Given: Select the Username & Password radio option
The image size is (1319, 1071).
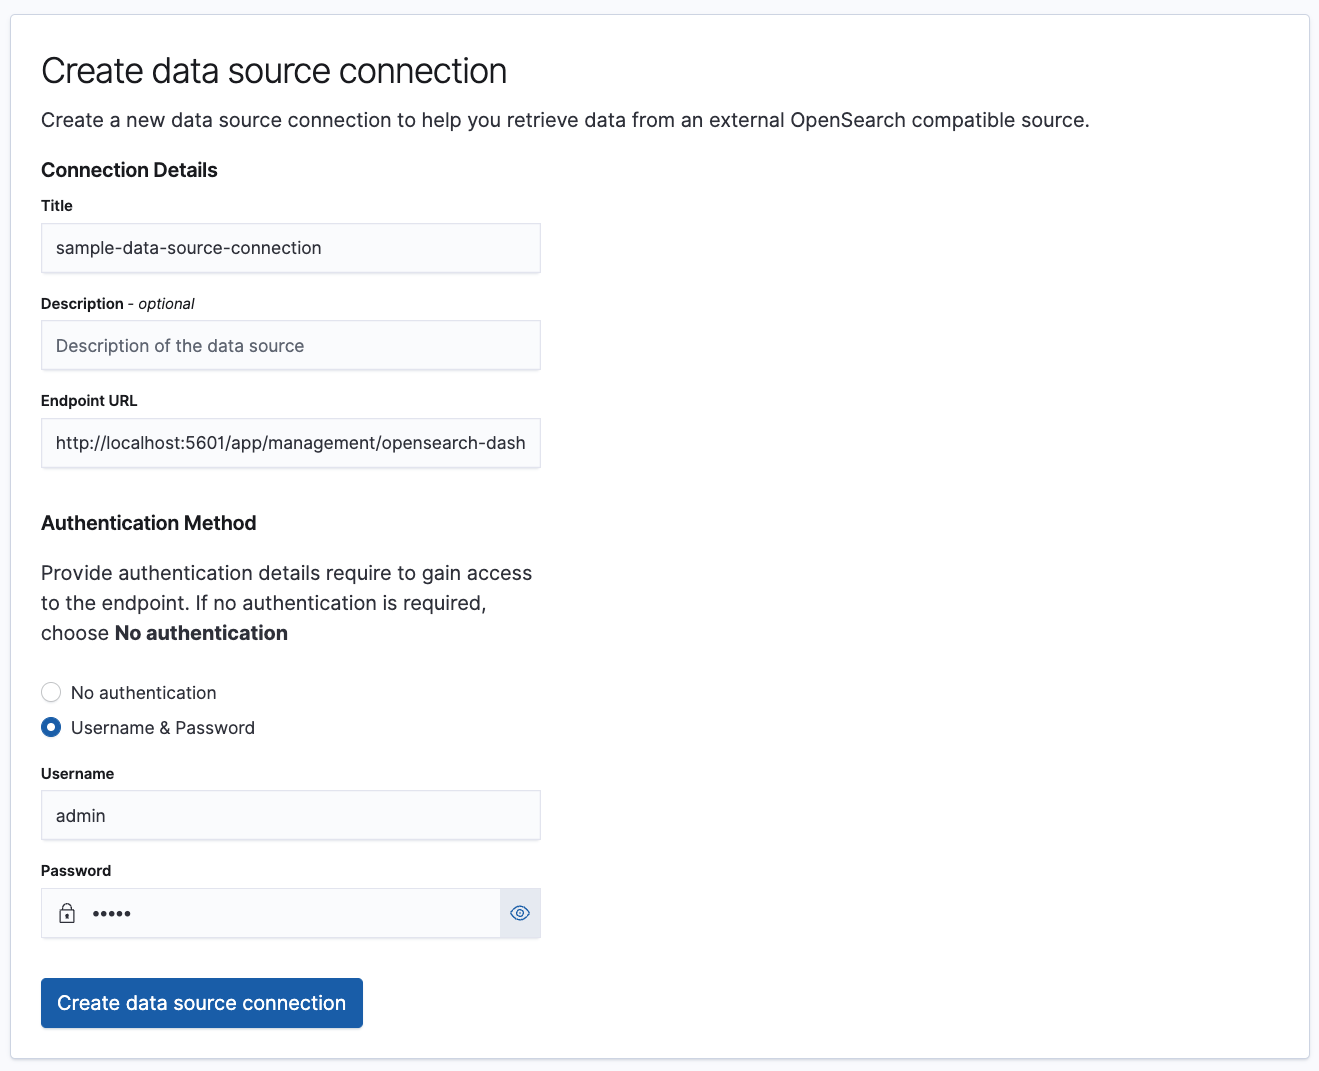Looking at the screenshot, I should click(x=51, y=728).
